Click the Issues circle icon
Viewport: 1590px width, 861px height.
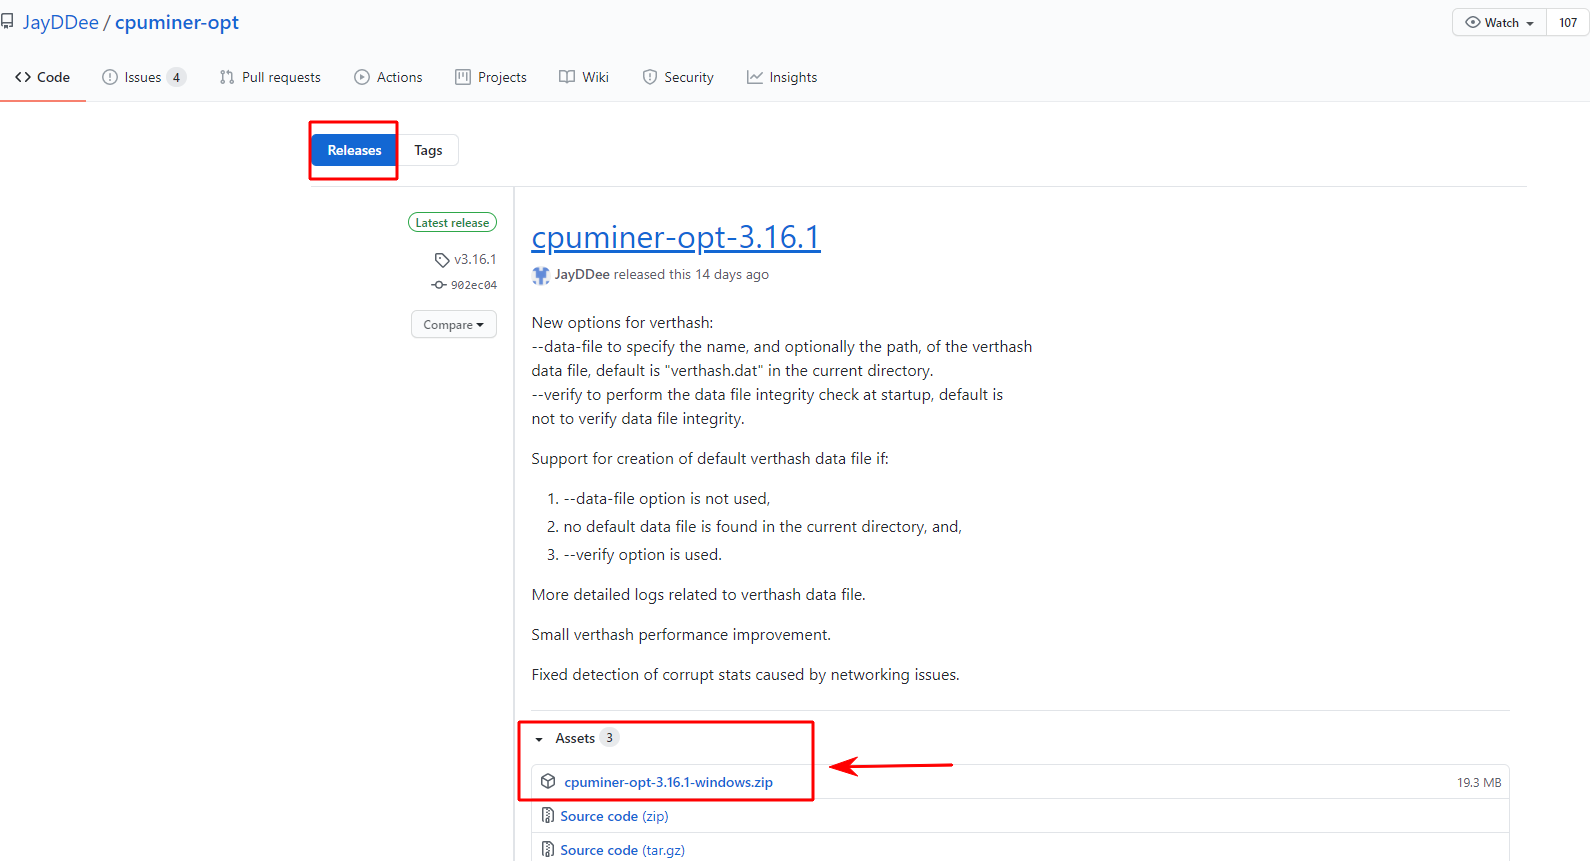click(x=110, y=77)
